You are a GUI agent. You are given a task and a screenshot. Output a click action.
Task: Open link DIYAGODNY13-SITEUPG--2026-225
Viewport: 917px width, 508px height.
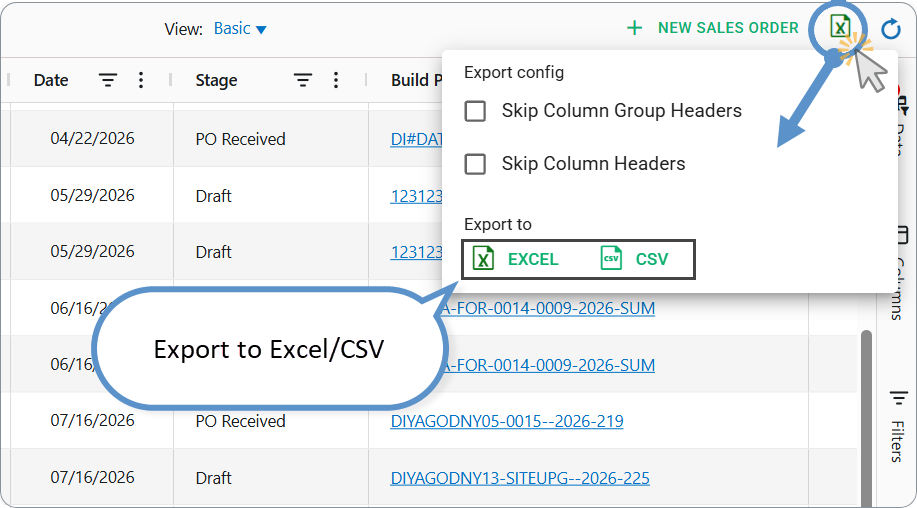[x=520, y=478]
